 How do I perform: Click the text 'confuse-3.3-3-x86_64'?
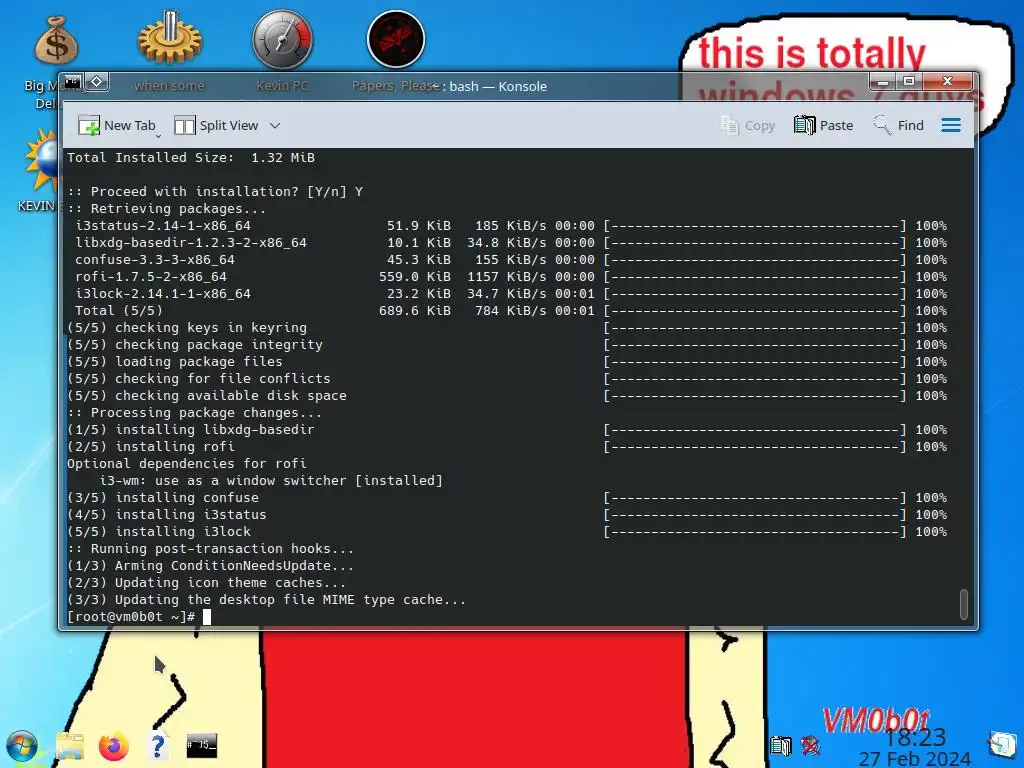[155, 259]
